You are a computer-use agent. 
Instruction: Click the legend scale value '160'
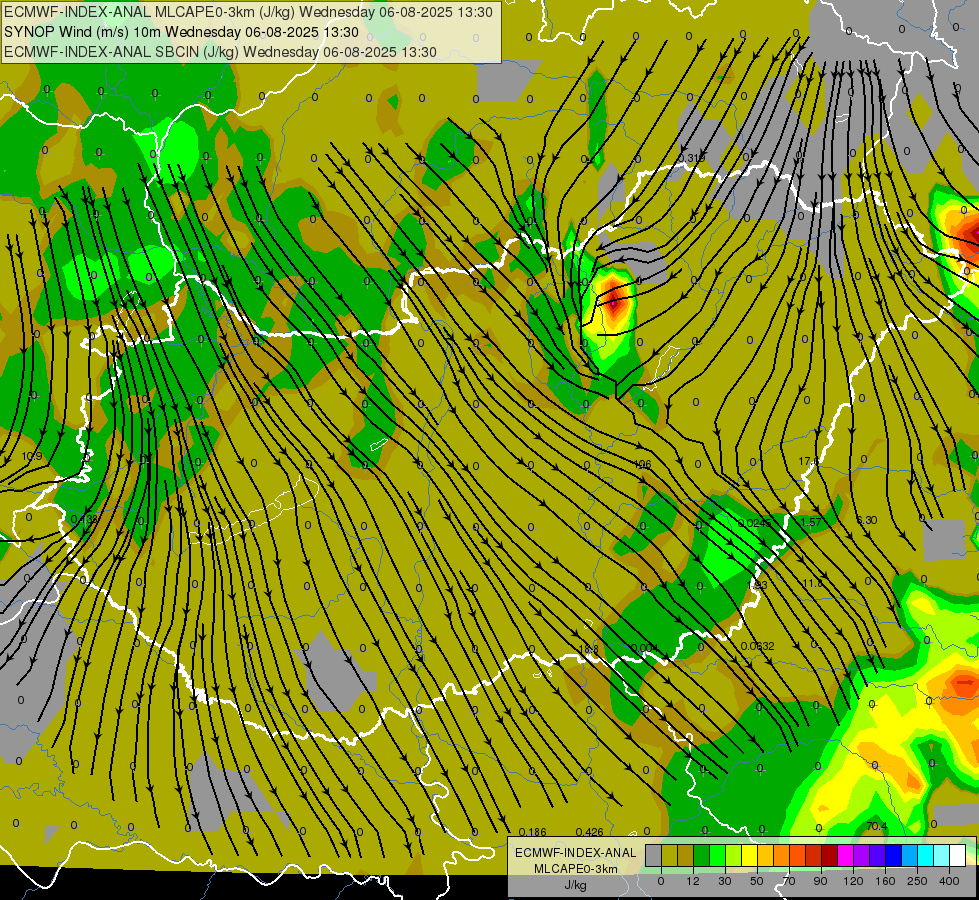pos(885,881)
